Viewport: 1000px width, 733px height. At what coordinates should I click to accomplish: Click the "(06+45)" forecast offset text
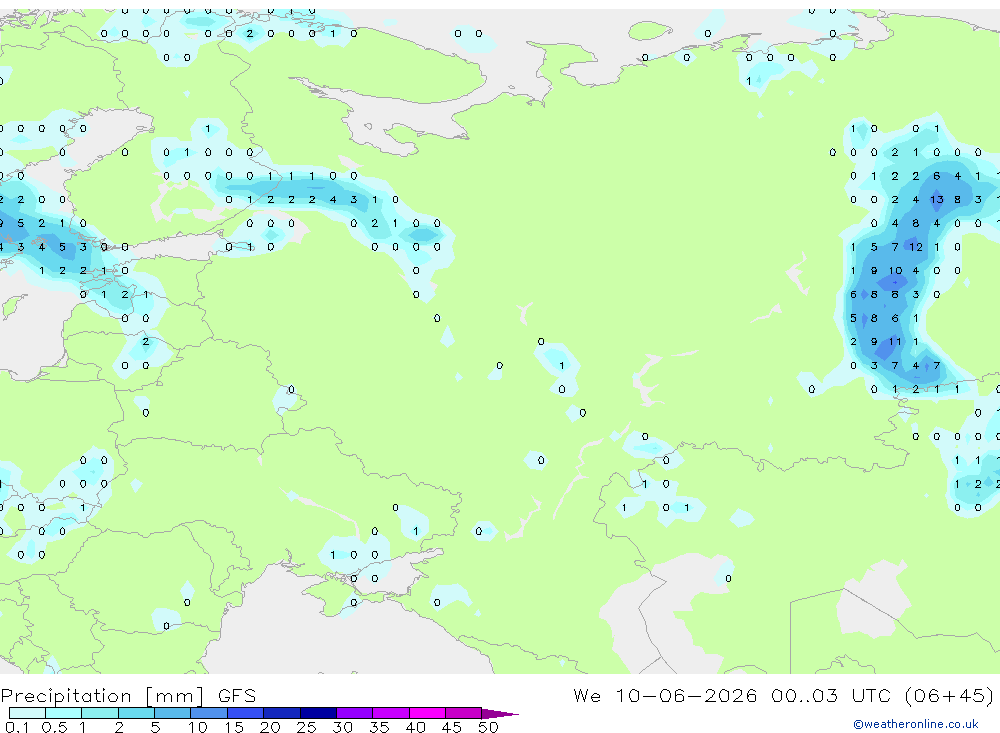[x=949, y=695]
